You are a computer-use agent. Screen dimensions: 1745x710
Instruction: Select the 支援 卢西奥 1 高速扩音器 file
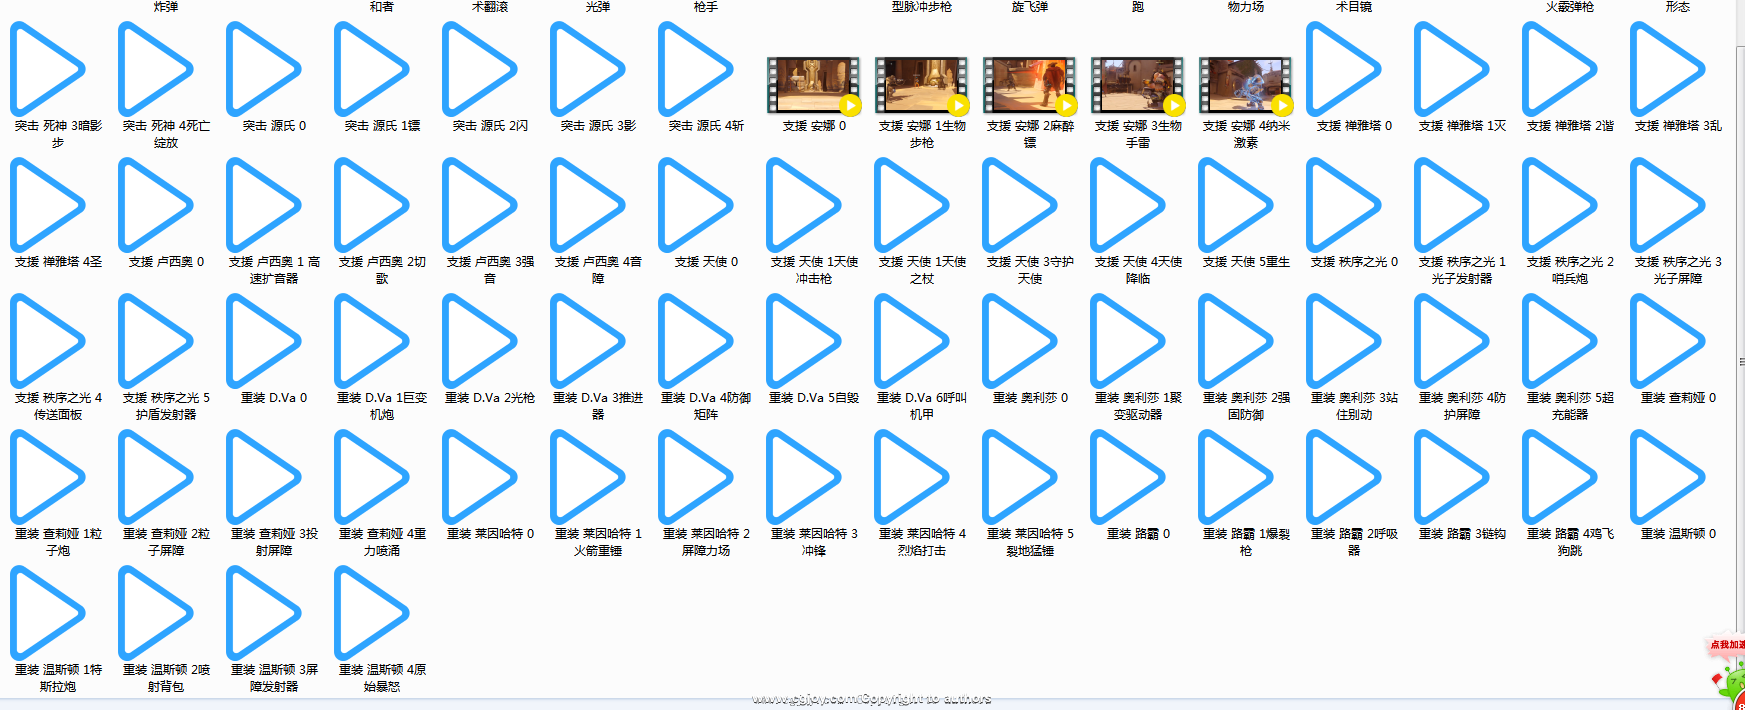tap(264, 205)
